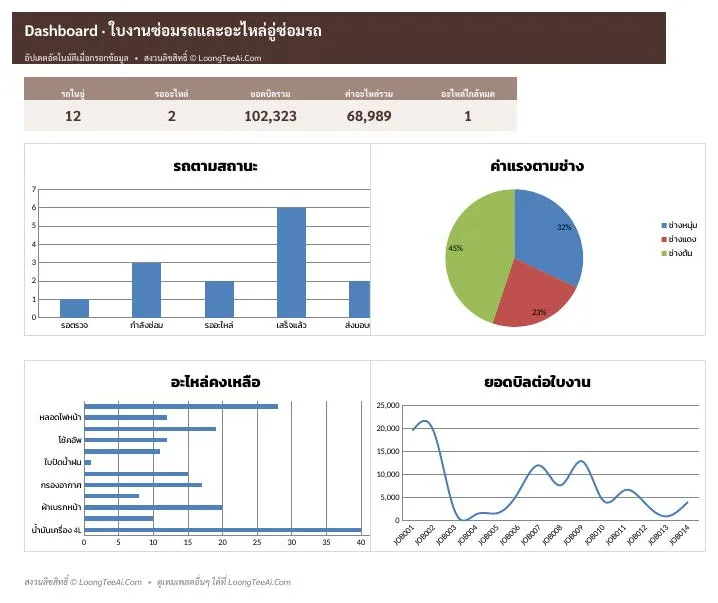718x603 pixels.
Task: Click the กำลังซ่อม axis label
Action: [x=147, y=325]
